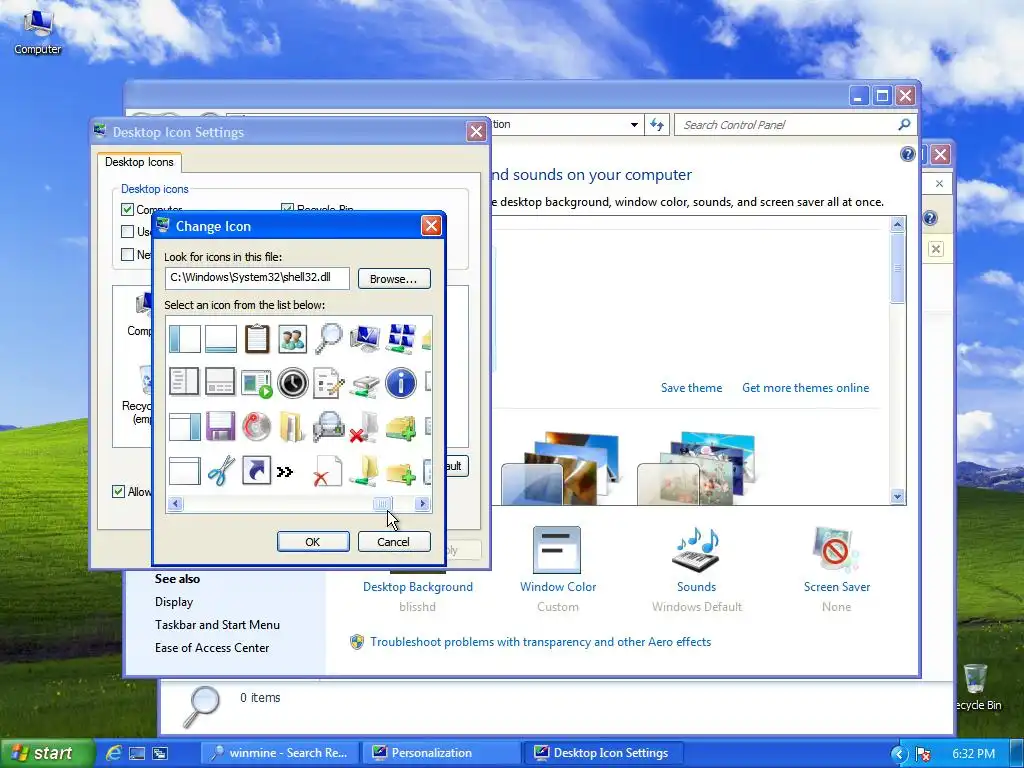The width and height of the screenshot is (1024, 768).
Task: Click the Show Desktop quick launch icon
Action: pyautogui.click(x=136, y=753)
